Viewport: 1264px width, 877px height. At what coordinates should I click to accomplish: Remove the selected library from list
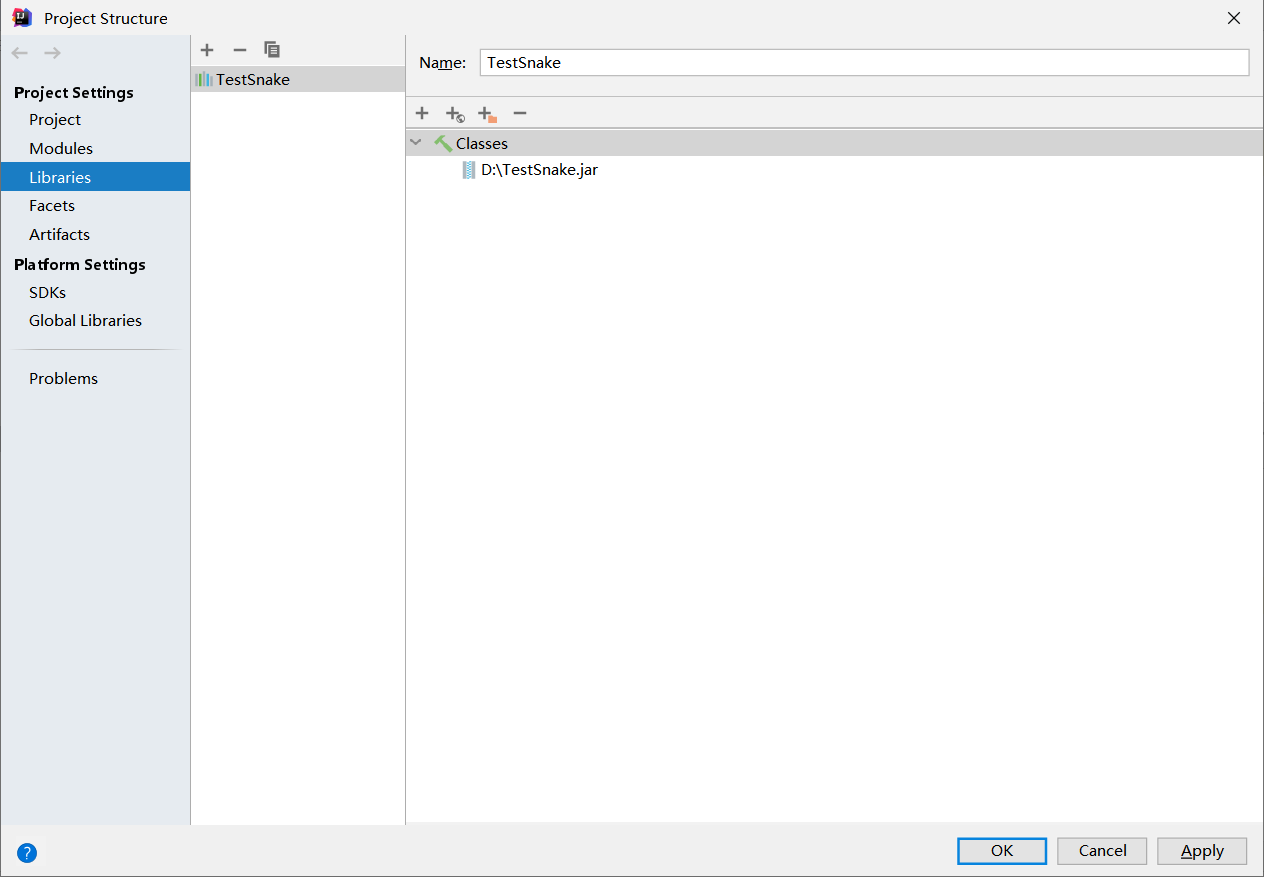(239, 50)
